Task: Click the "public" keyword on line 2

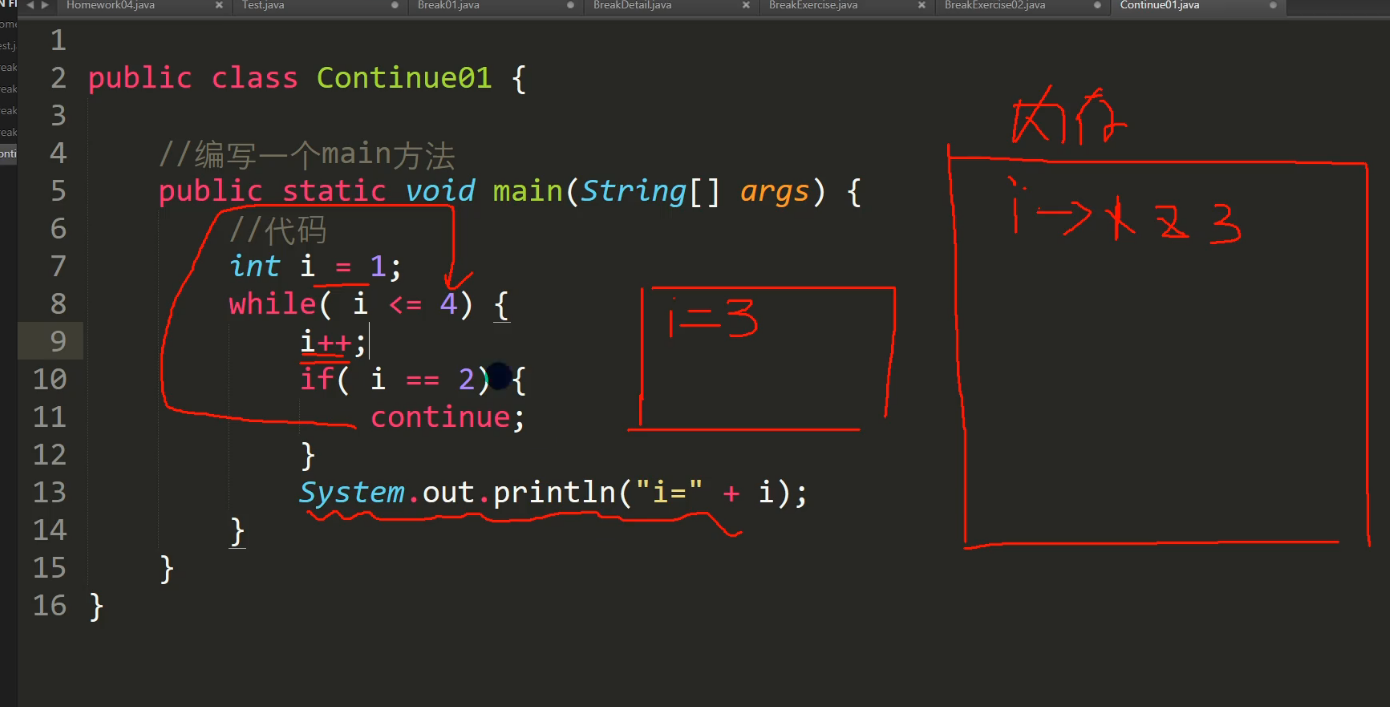Action: click(140, 79)
